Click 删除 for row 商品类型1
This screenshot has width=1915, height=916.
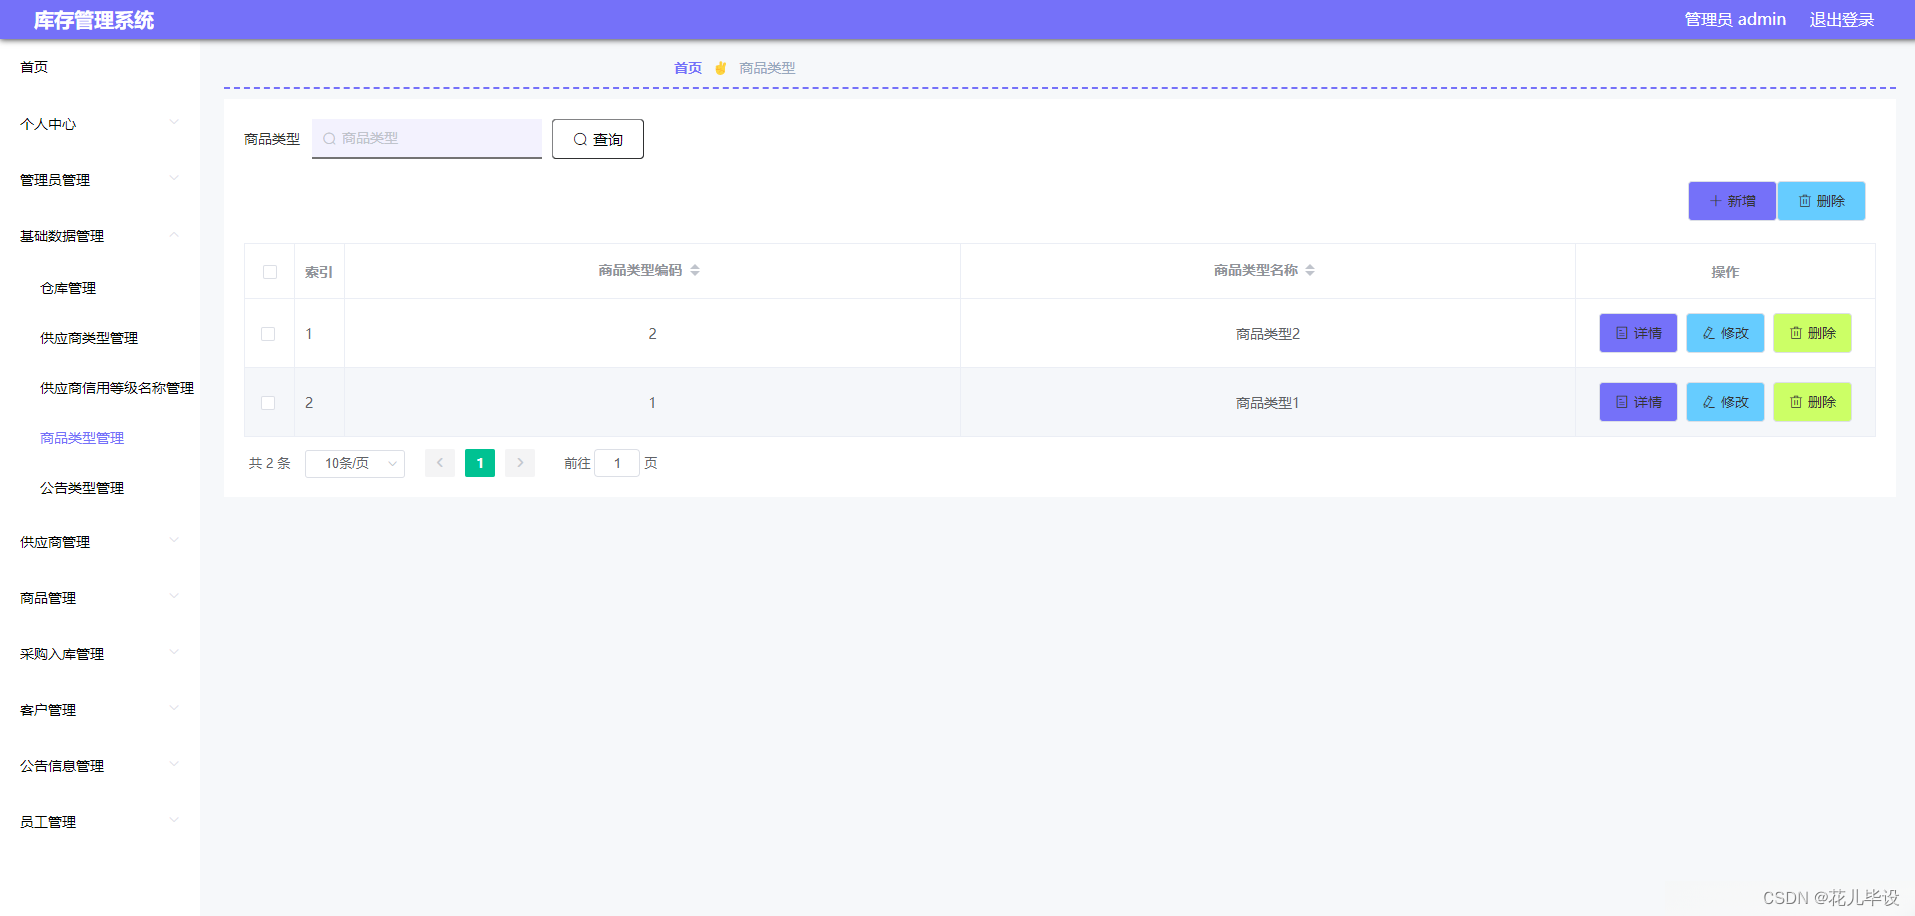coord(1812,402)
